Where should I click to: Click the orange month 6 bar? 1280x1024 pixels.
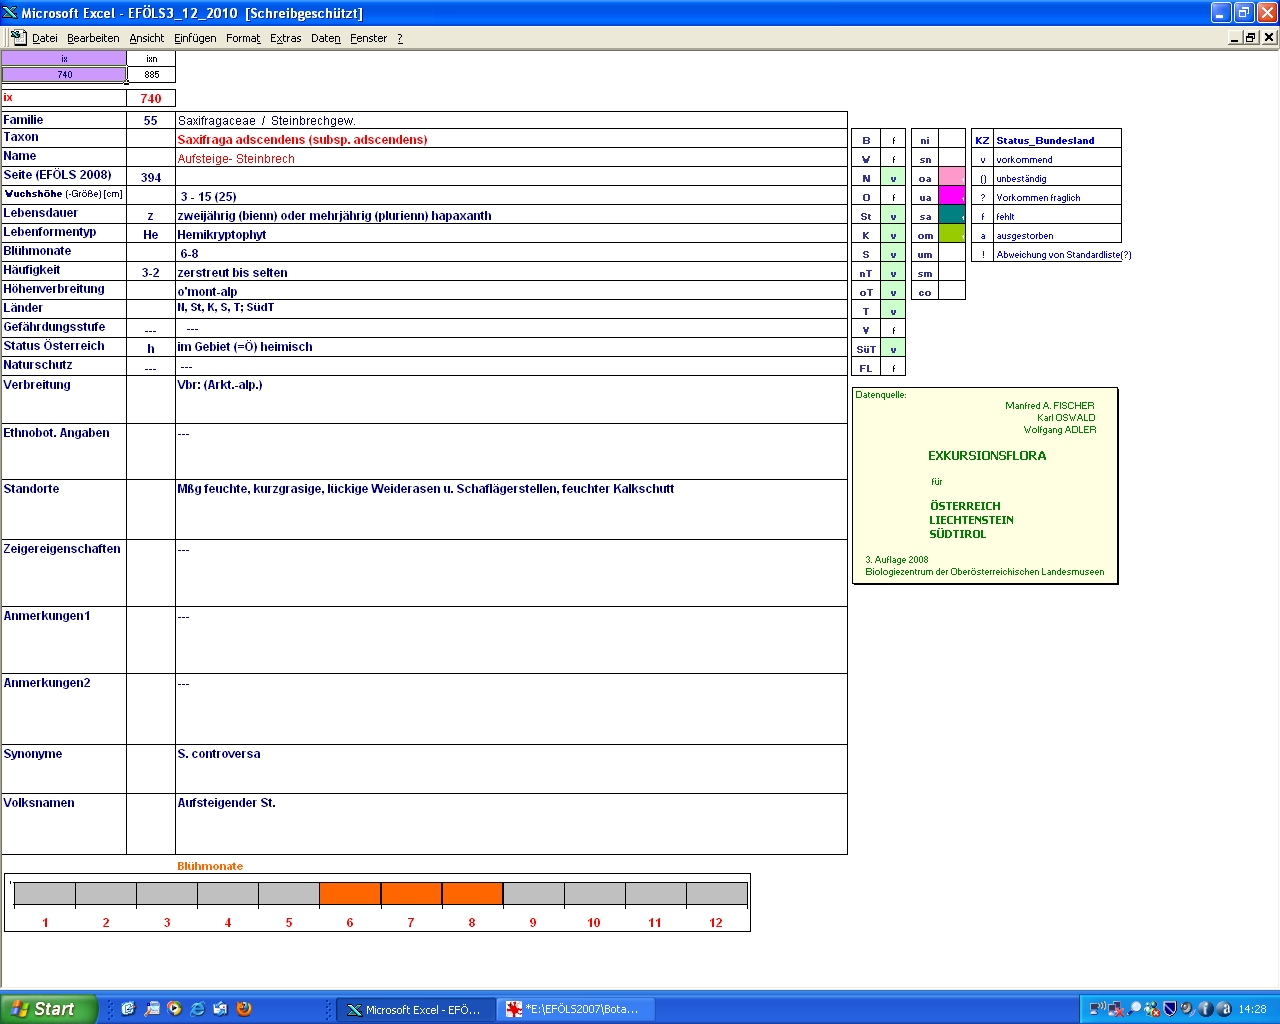(x=350, y=894)
